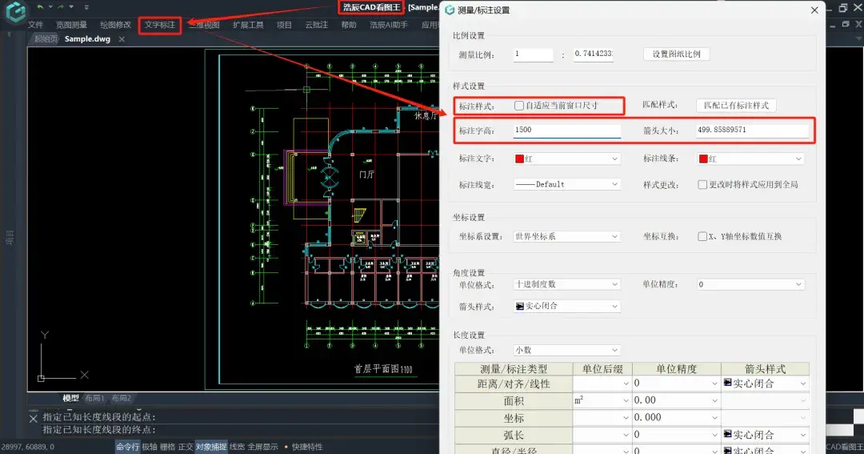Open the 浩辰AI助手 menu
The width and height of the screenshot is (864, 454).
388,25
